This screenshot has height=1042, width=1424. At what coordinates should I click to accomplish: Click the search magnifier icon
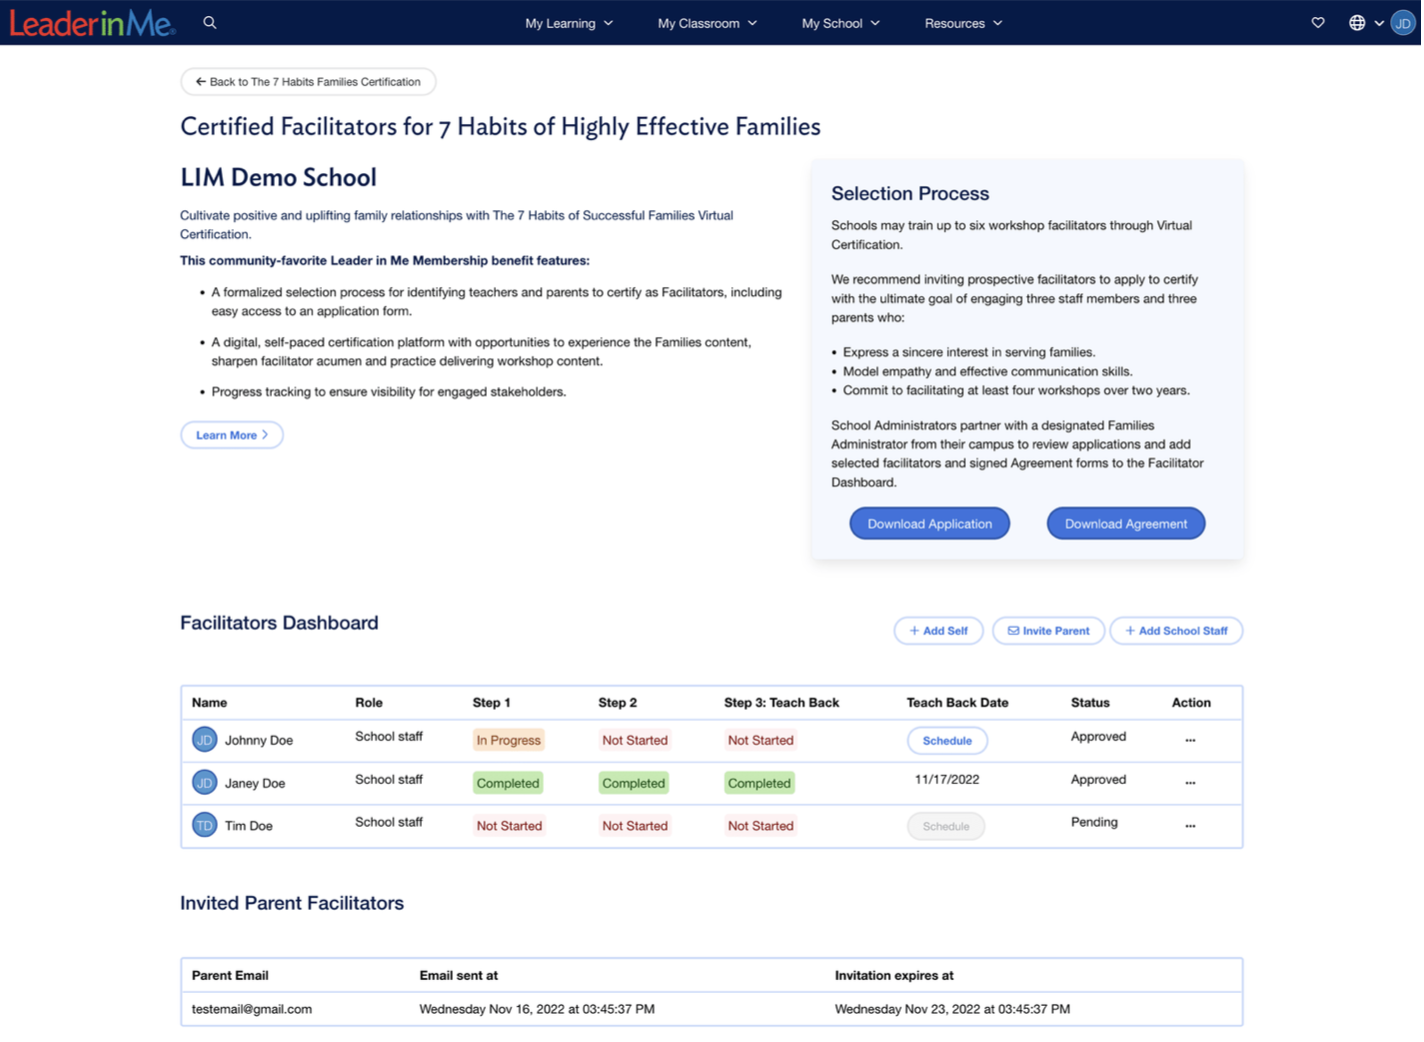tap(210, 22)
